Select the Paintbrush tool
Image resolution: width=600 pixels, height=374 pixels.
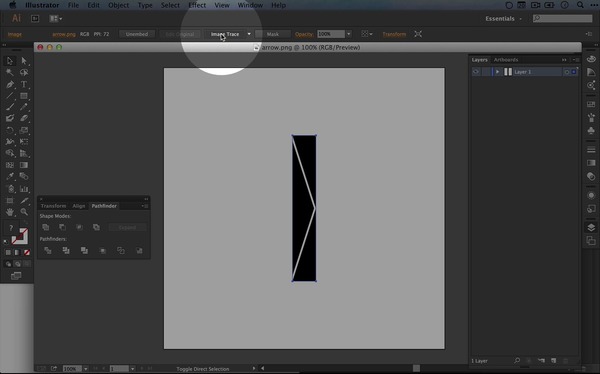tap(10, 107)
